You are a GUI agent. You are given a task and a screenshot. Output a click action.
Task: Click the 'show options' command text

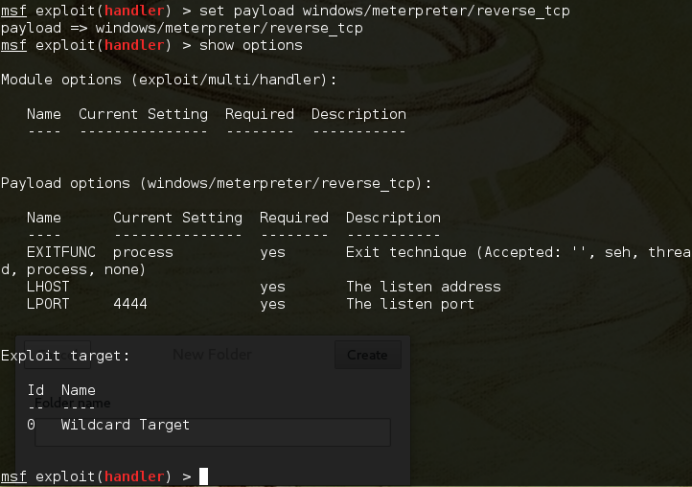(251, 45)
